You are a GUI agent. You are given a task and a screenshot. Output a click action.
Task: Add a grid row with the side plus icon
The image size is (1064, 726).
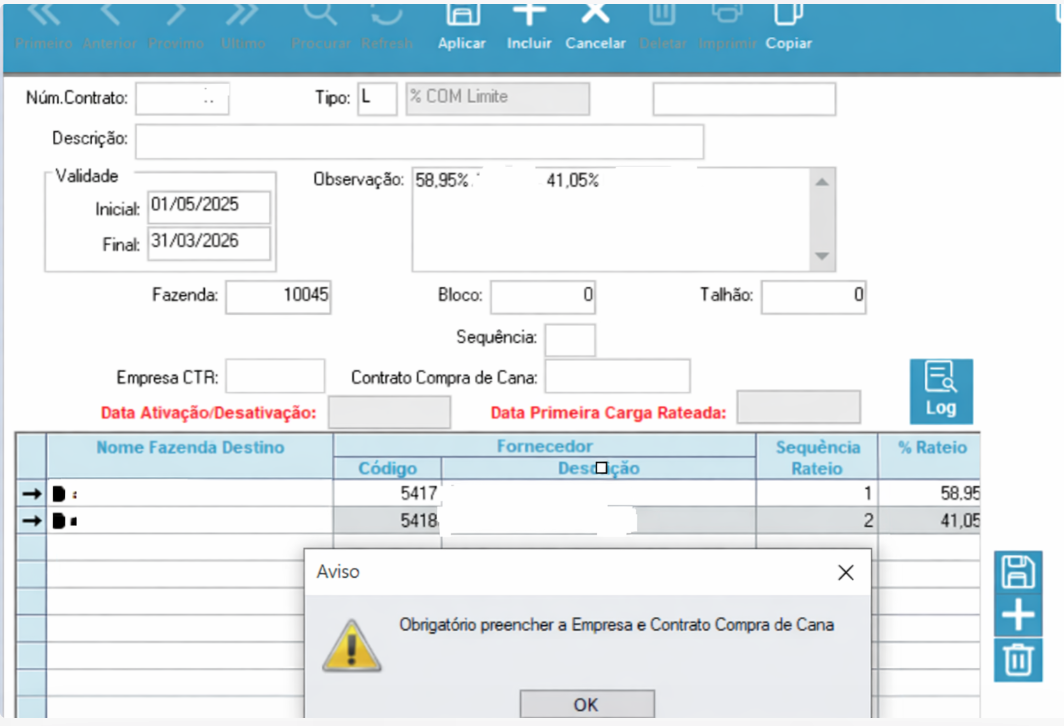tap(1018, 615)
